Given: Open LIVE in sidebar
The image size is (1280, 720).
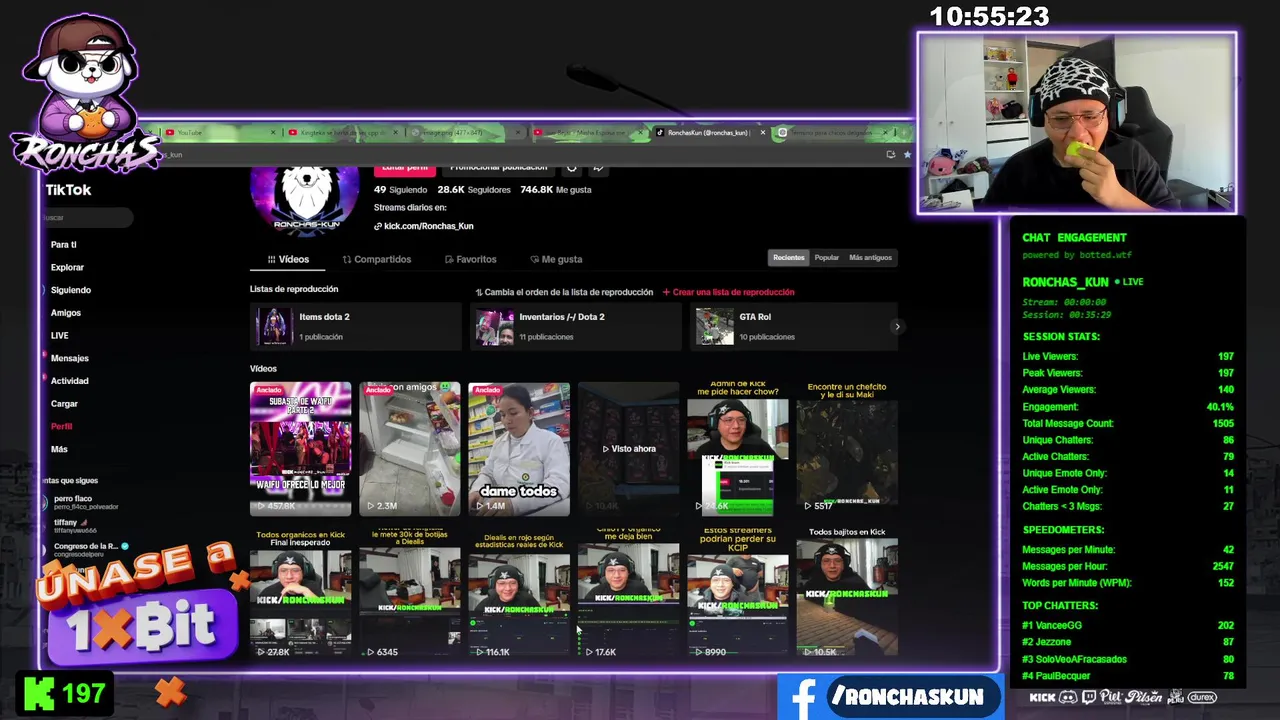Looking at the screenshot, I should pyautogui.click(x=60, y=336).
